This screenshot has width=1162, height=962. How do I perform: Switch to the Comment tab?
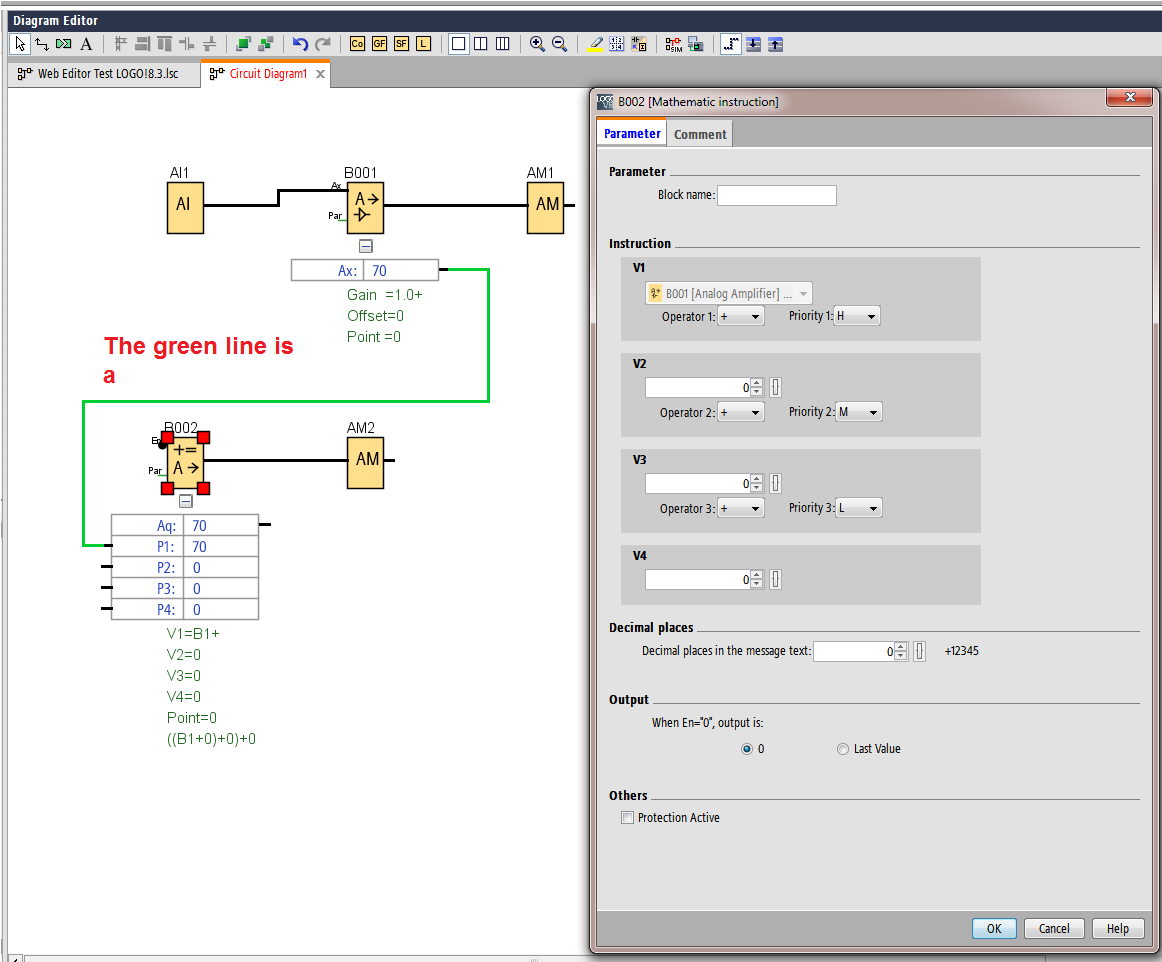(700, 134)
